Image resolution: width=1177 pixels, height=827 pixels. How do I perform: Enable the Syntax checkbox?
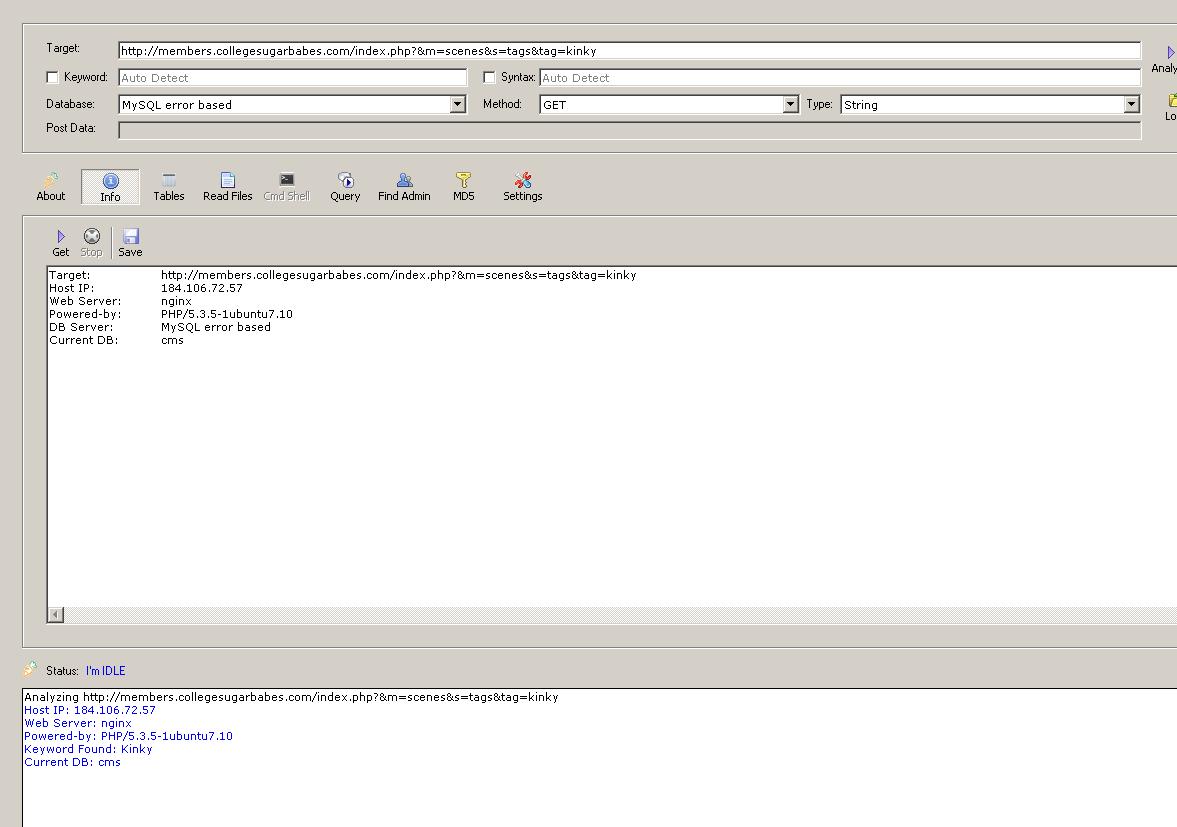489,77
